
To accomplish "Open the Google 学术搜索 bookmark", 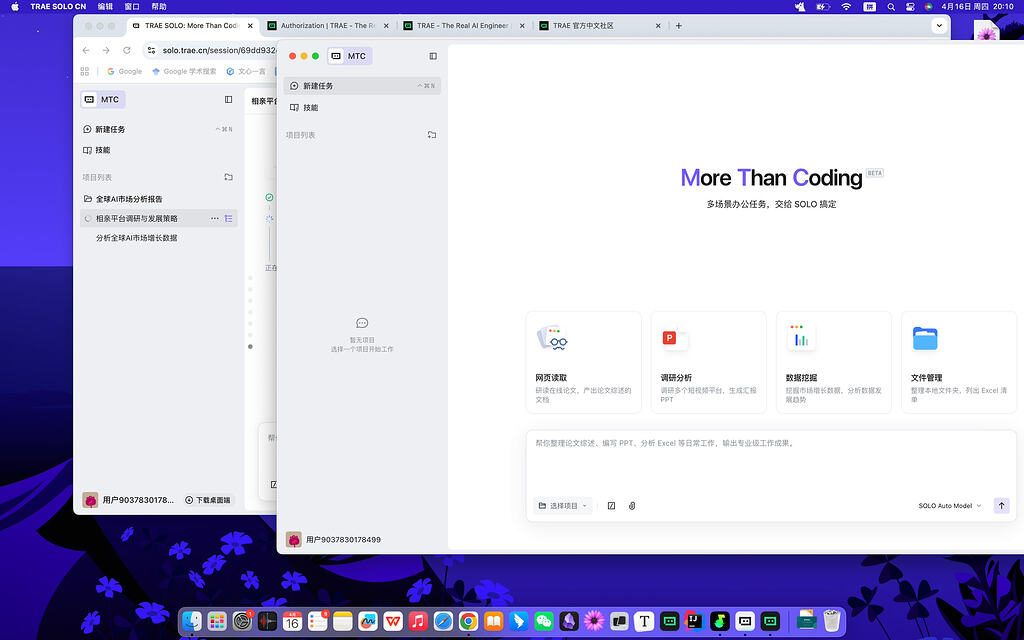I will coord(184,71).
